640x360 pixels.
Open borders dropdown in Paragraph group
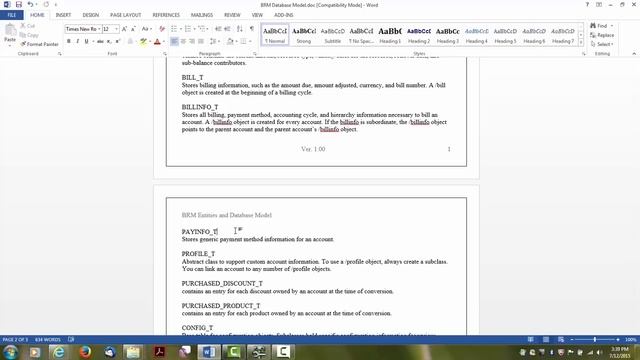pos(250,41)
